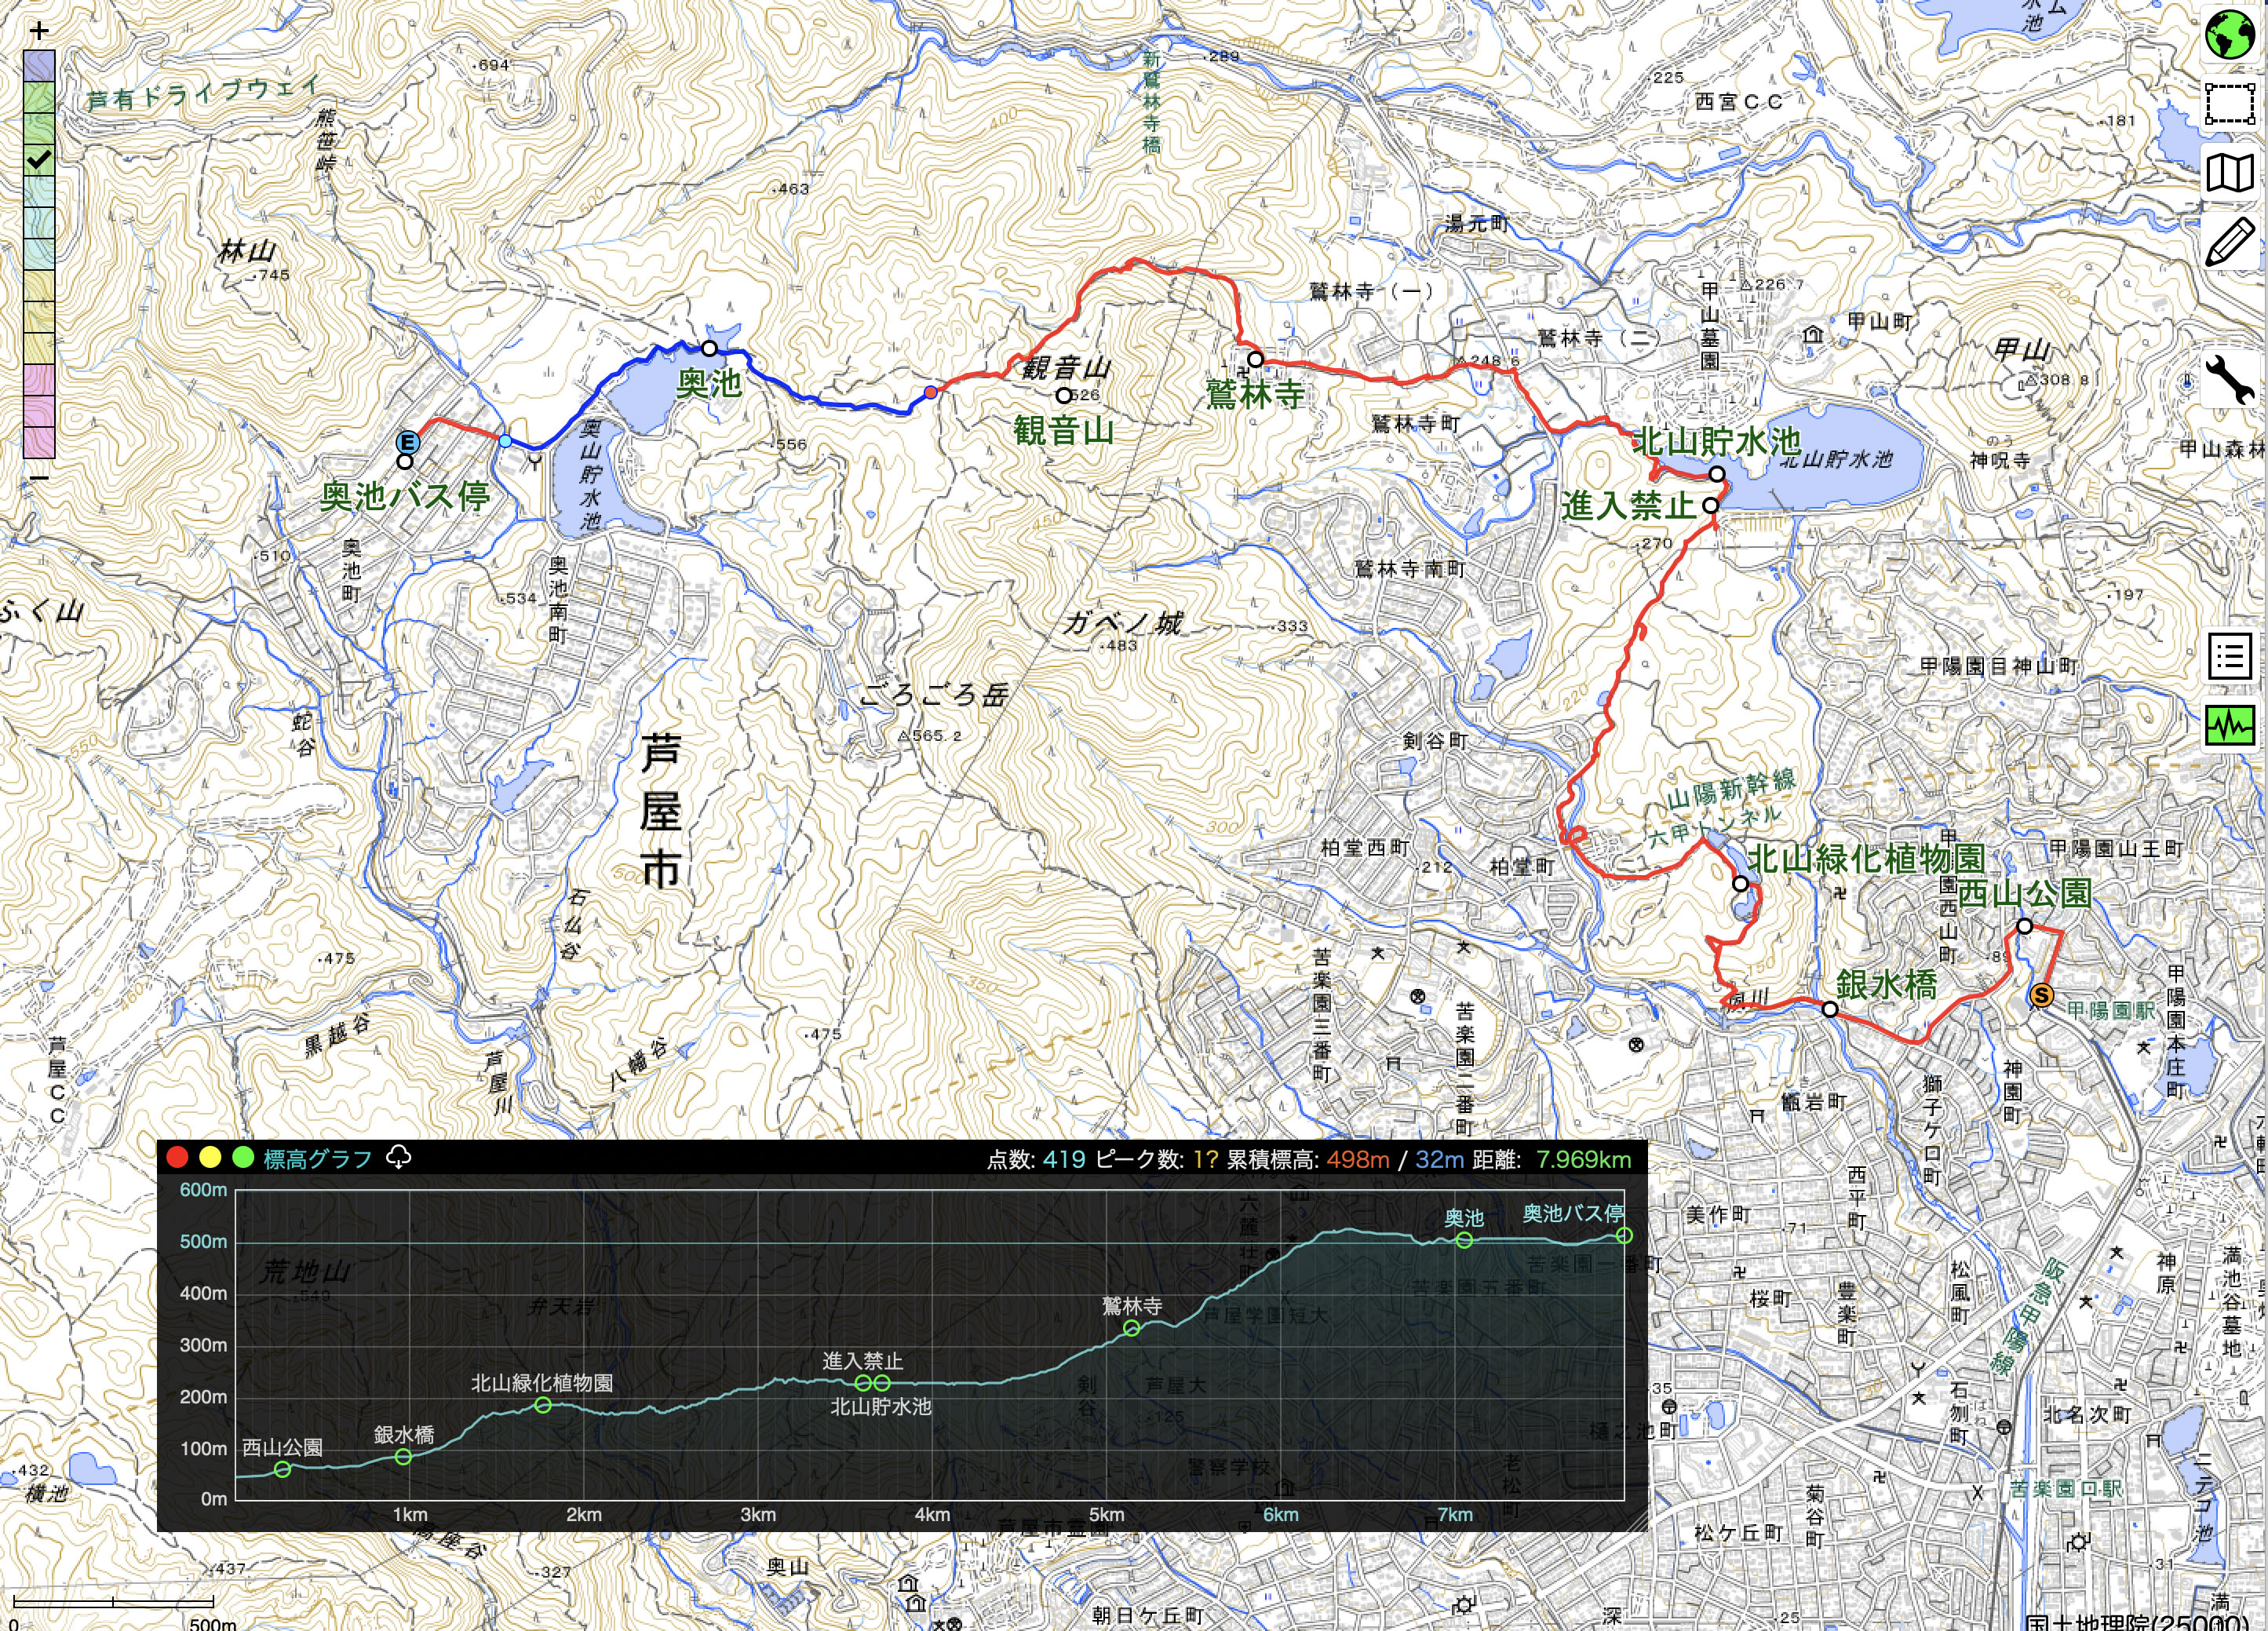Select the checked green zoom level box
Viewport: 2268px width, 1631px height.
point(39,159)
